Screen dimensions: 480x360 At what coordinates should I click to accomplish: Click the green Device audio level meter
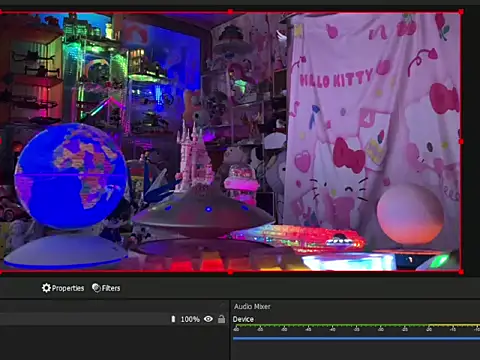pos(356,325)
